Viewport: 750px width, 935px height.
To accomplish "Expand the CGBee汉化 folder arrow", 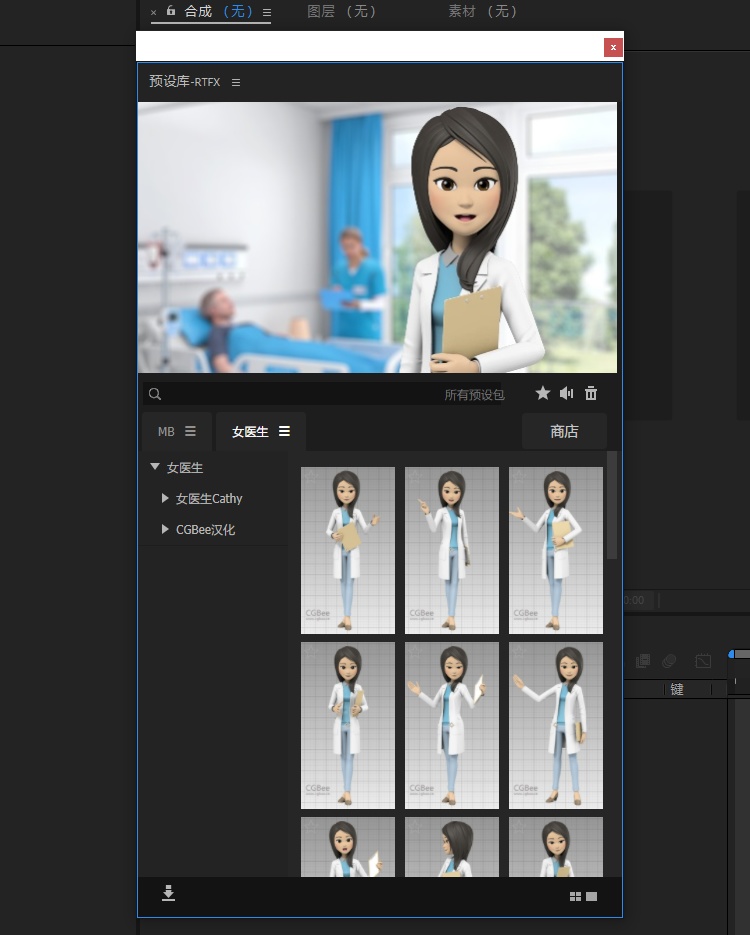I will 165,529.
